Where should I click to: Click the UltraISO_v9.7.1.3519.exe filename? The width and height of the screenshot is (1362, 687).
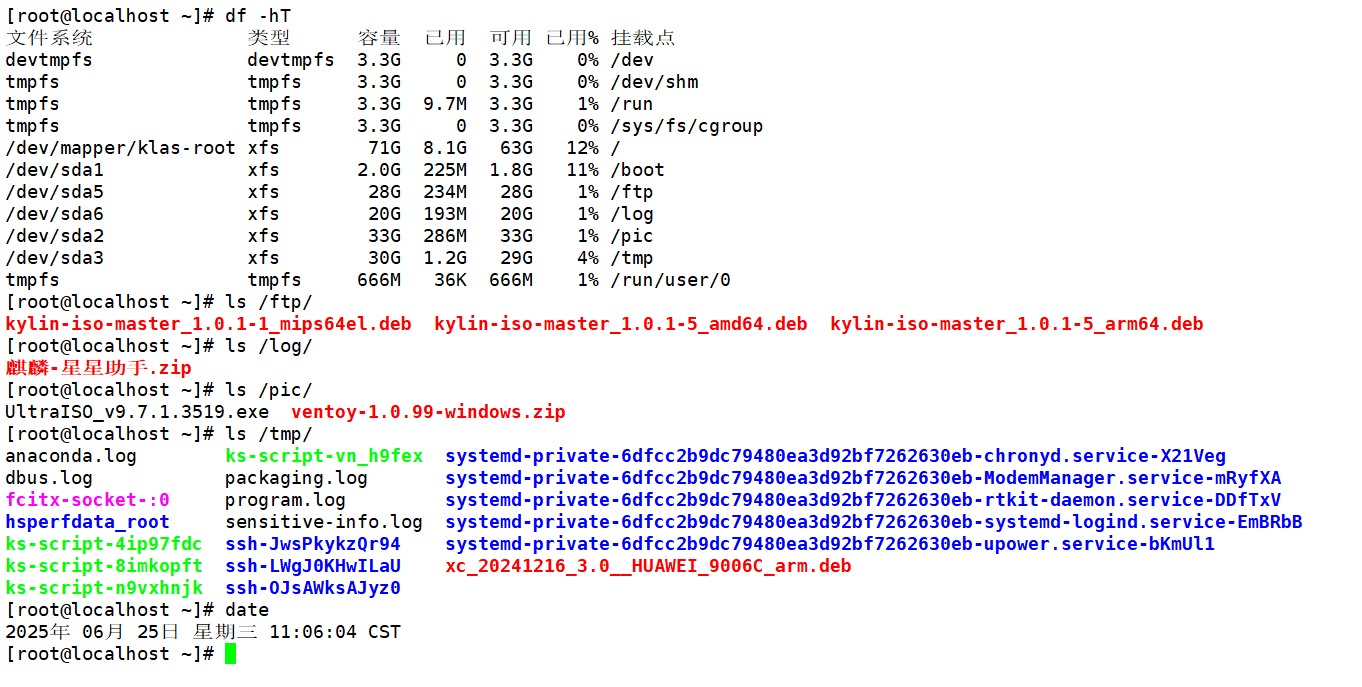click(137, 412)
